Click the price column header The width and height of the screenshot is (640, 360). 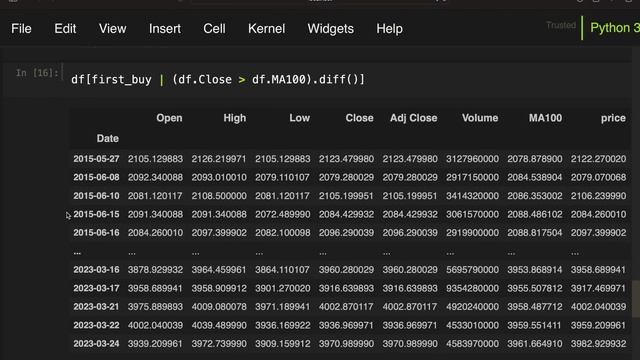613,118
